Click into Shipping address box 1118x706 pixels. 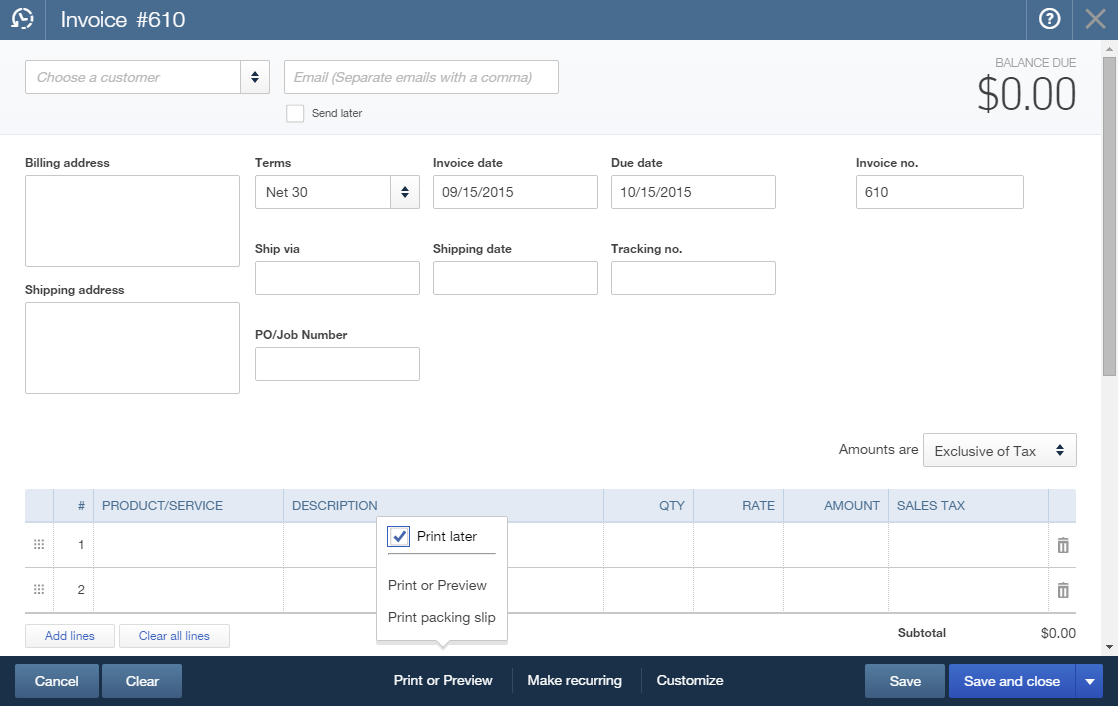133,348
